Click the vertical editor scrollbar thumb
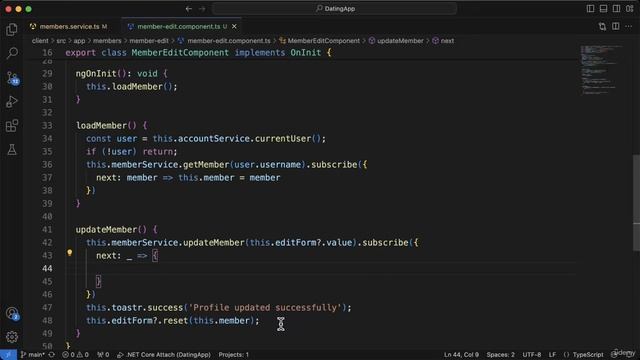The height and width of the screenshot is (360, 640). 636,203
